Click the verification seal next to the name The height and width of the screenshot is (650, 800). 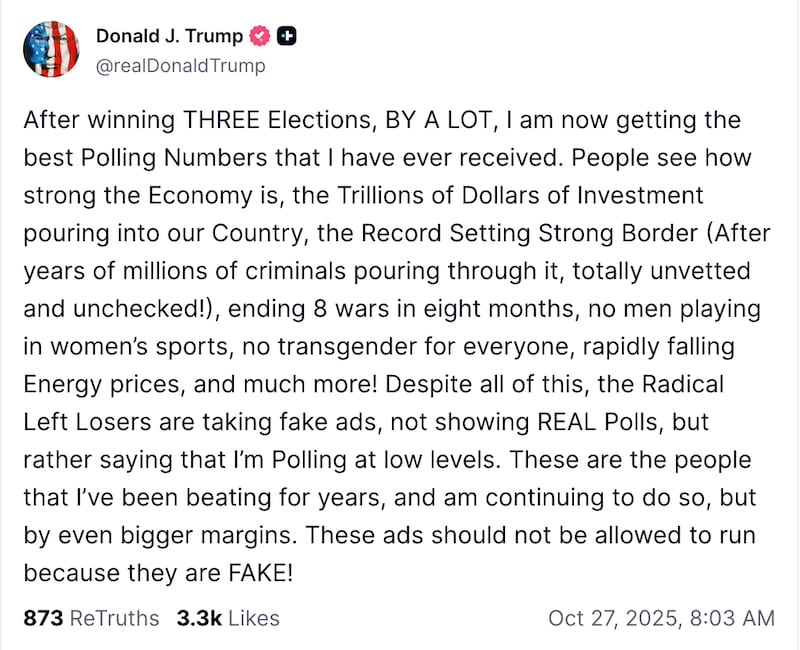[258, 35]
